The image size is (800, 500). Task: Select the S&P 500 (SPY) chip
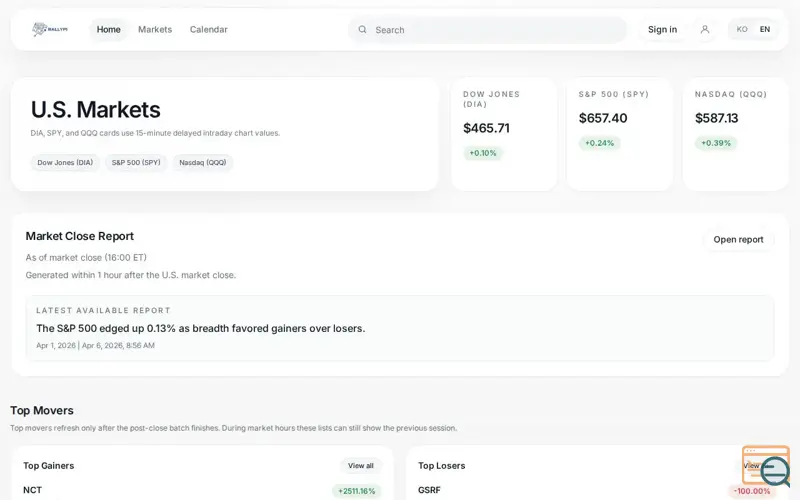[x=136, y=162]
